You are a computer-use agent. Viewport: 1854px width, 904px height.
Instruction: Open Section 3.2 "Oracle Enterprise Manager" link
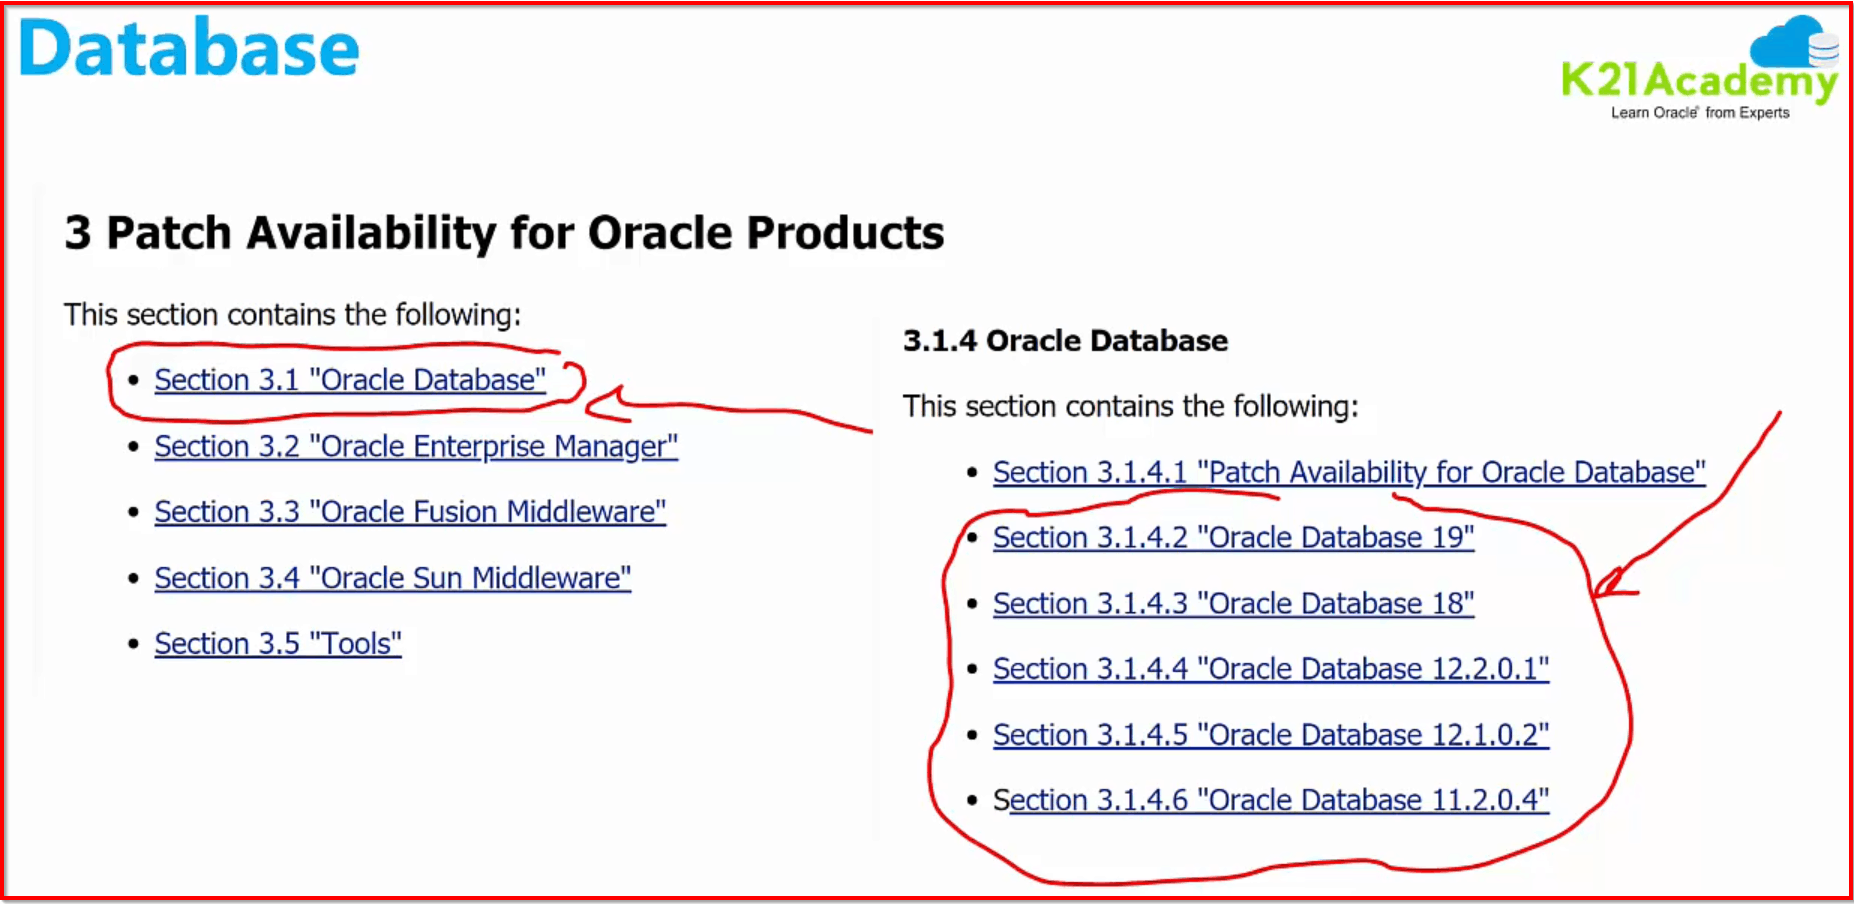pyautogui.click(x=416, y=446)
